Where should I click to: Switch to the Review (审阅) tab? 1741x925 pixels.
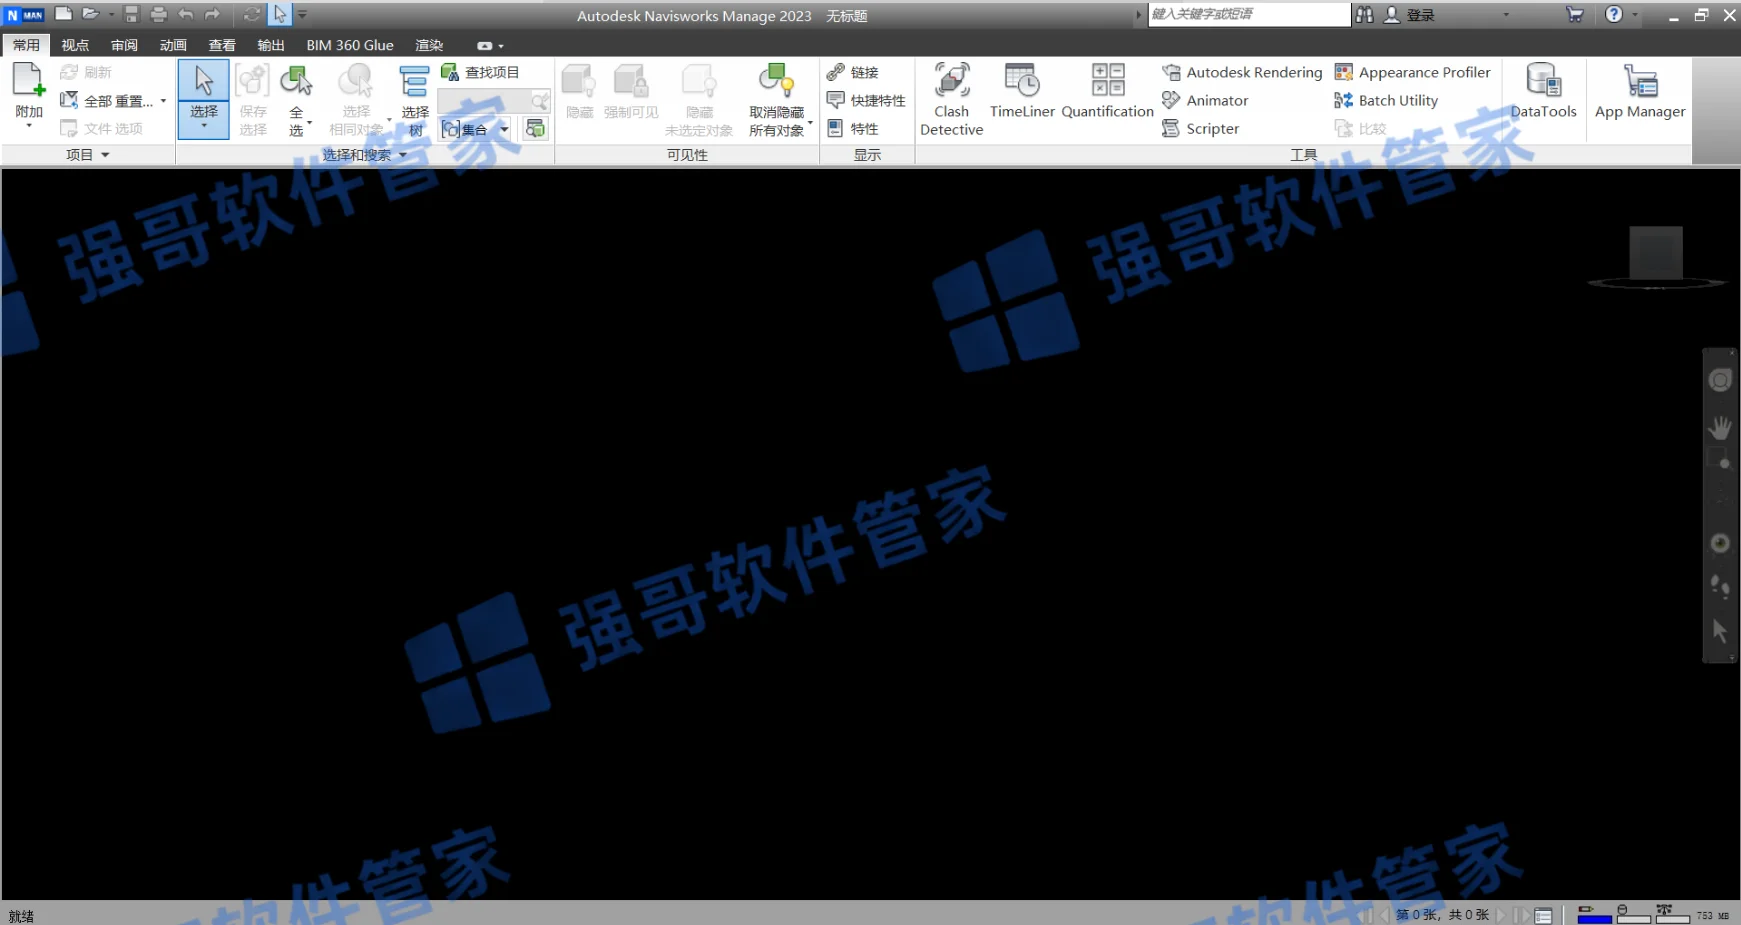click(124, 45)
